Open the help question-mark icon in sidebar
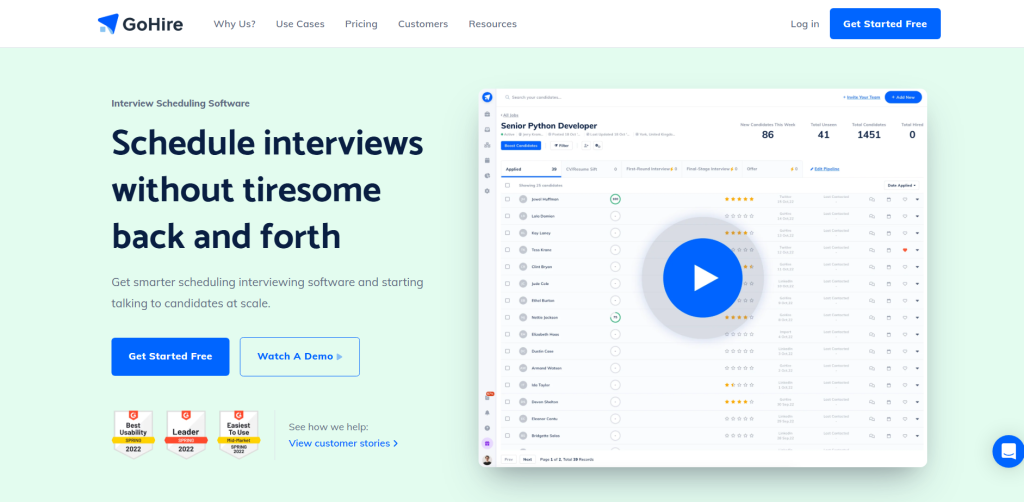This screenshot has width=1024, height=502. (487, 428)
